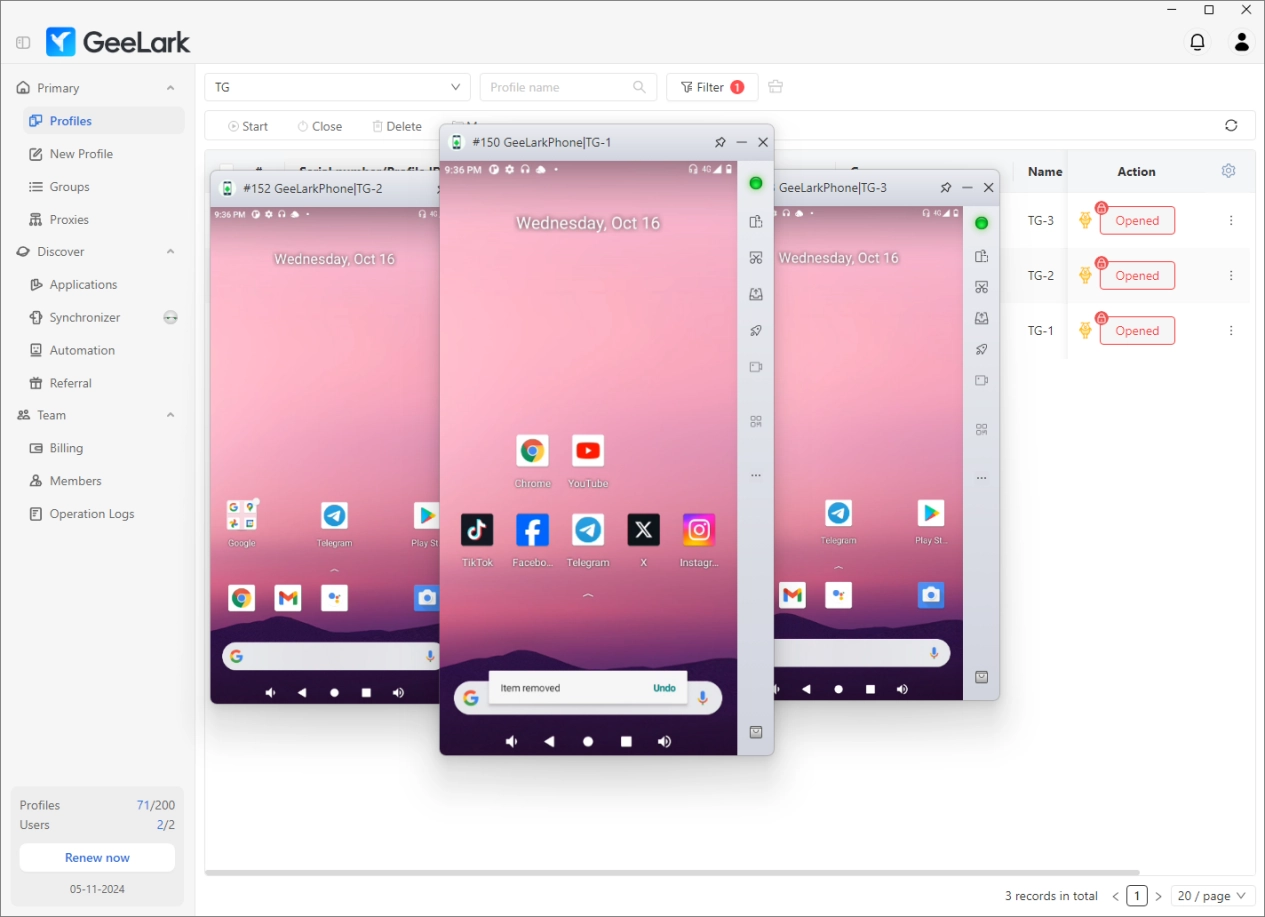Refresh the profiles list
This screenshot has width=1265, height=917.
pos(1231,126)
